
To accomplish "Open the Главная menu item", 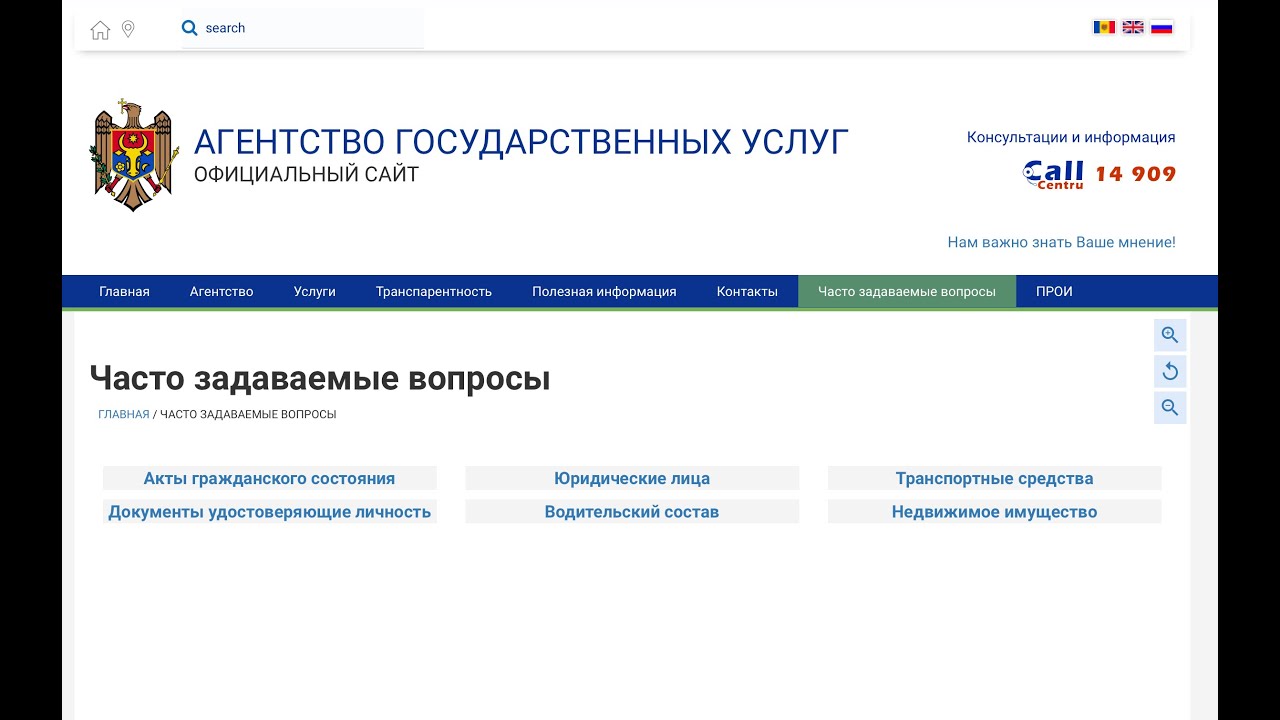I will click(124, 292).
